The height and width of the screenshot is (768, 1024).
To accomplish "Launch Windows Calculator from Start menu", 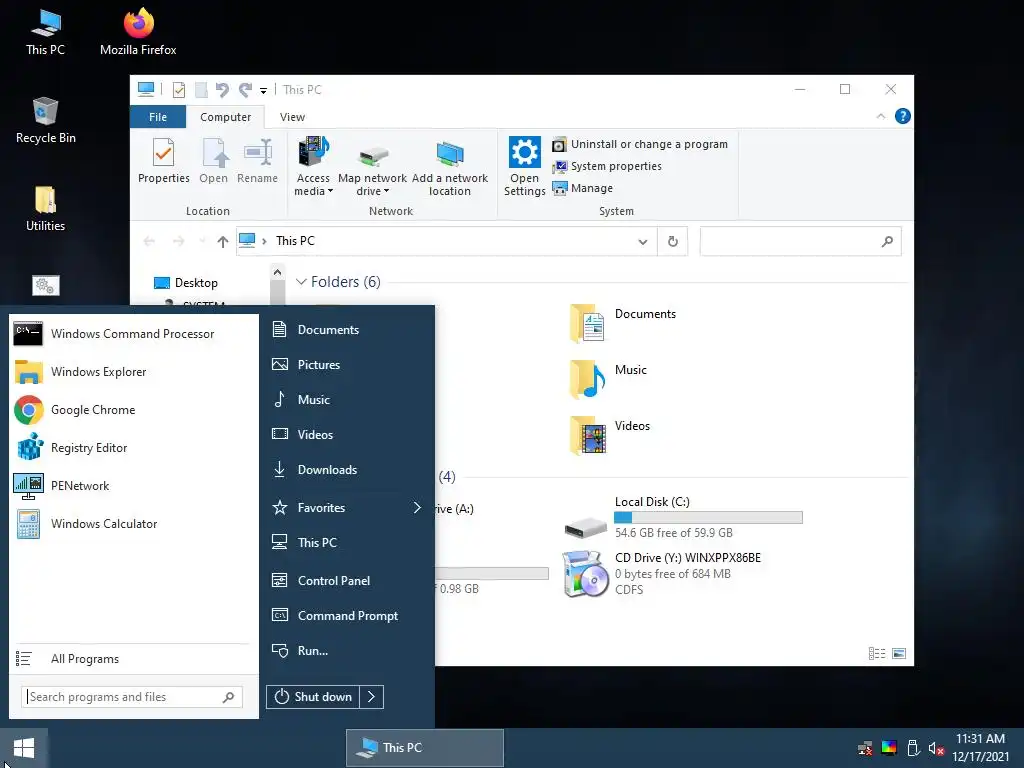I will pos(133,524).
